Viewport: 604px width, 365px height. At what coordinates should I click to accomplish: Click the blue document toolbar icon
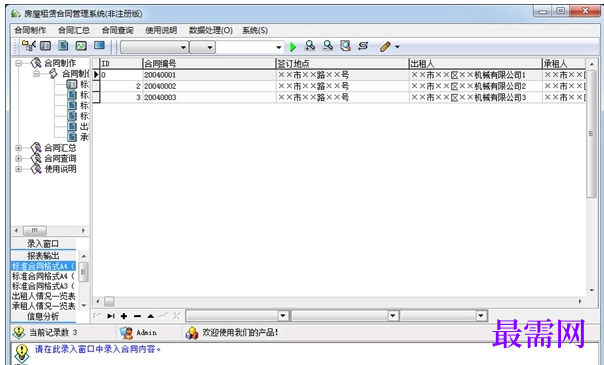[x=63, y=46]
